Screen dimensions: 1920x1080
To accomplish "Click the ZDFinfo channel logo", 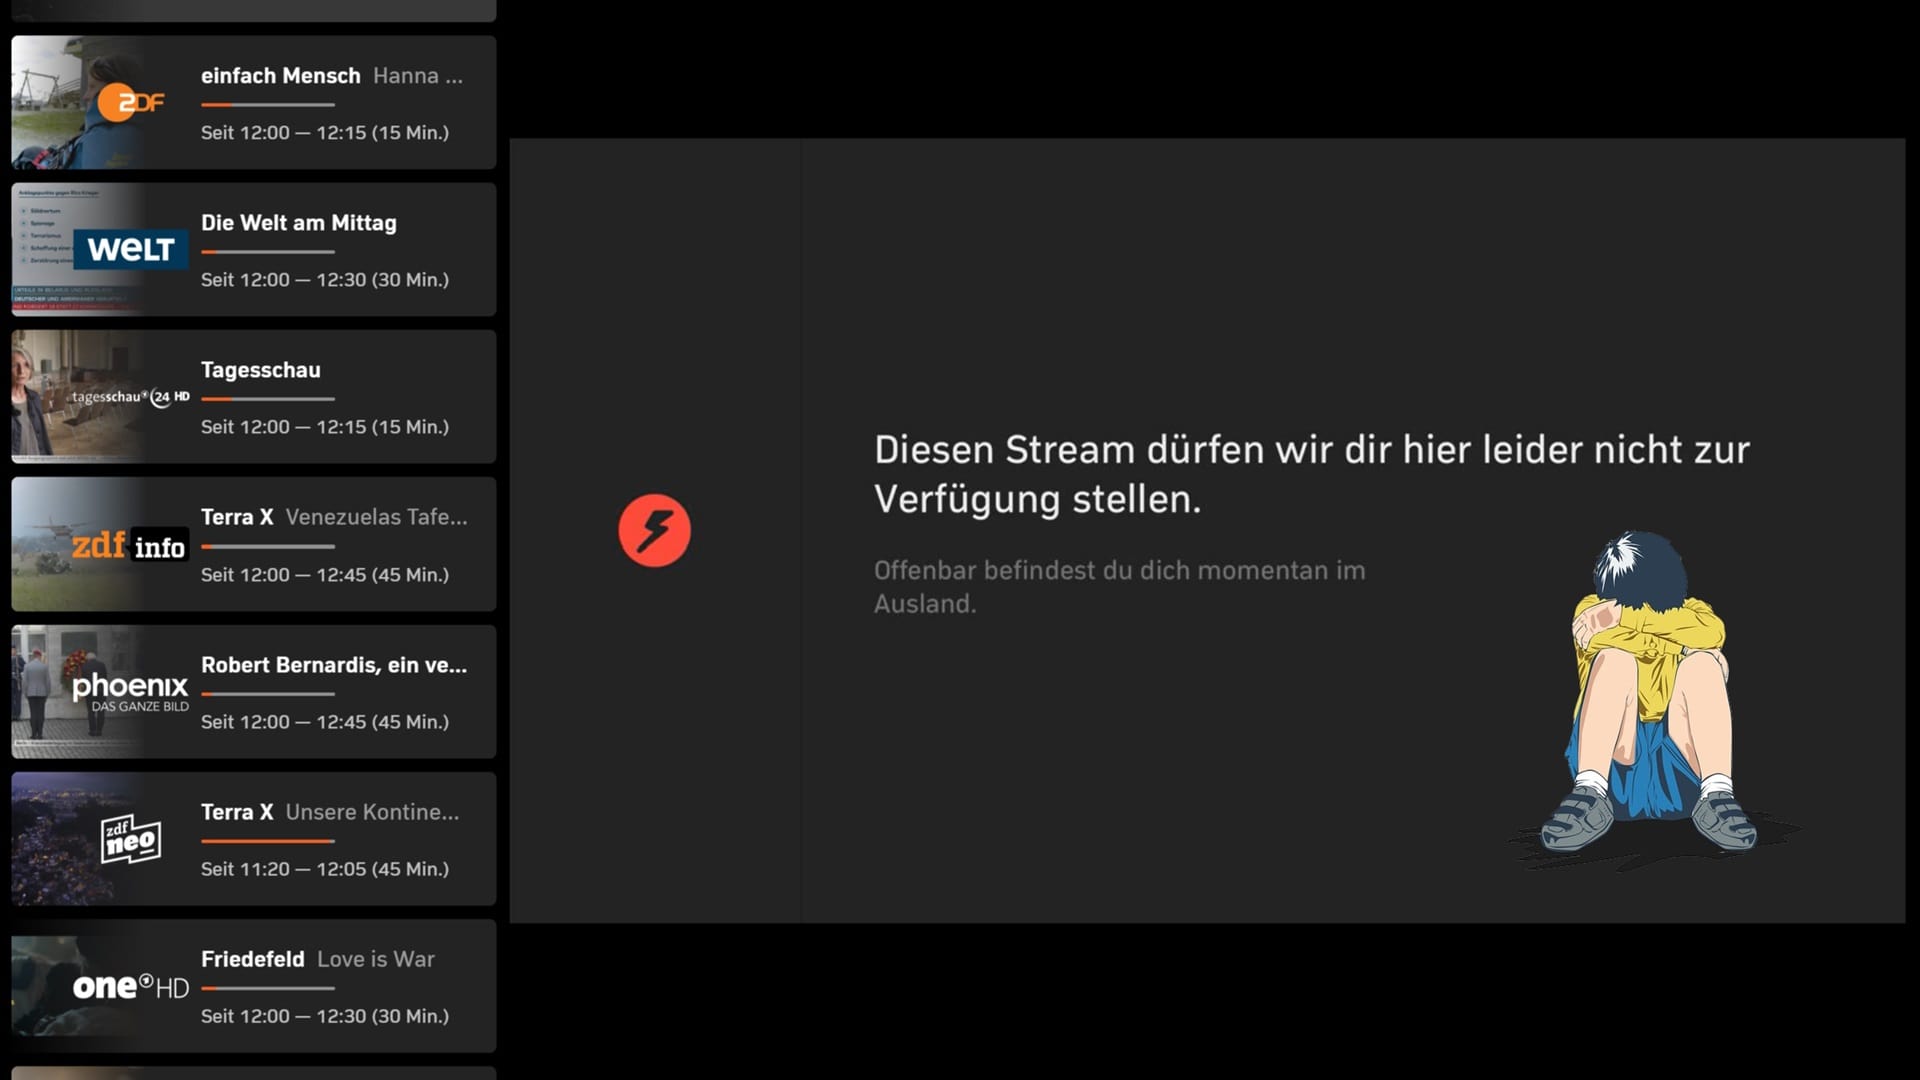I will (x=129, y=545).
